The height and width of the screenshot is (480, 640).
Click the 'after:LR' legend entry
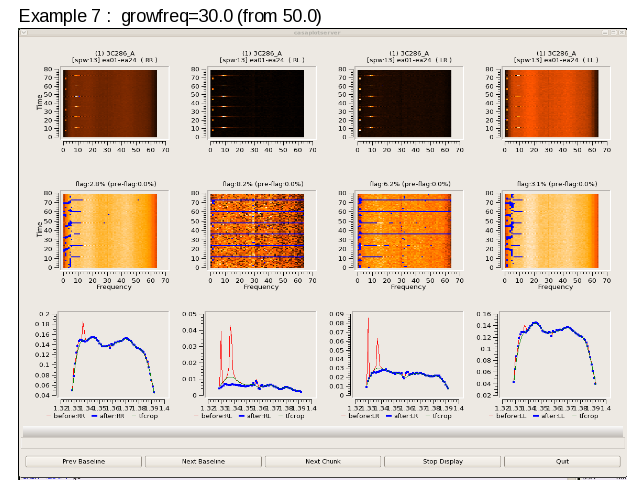click(402, 416)
